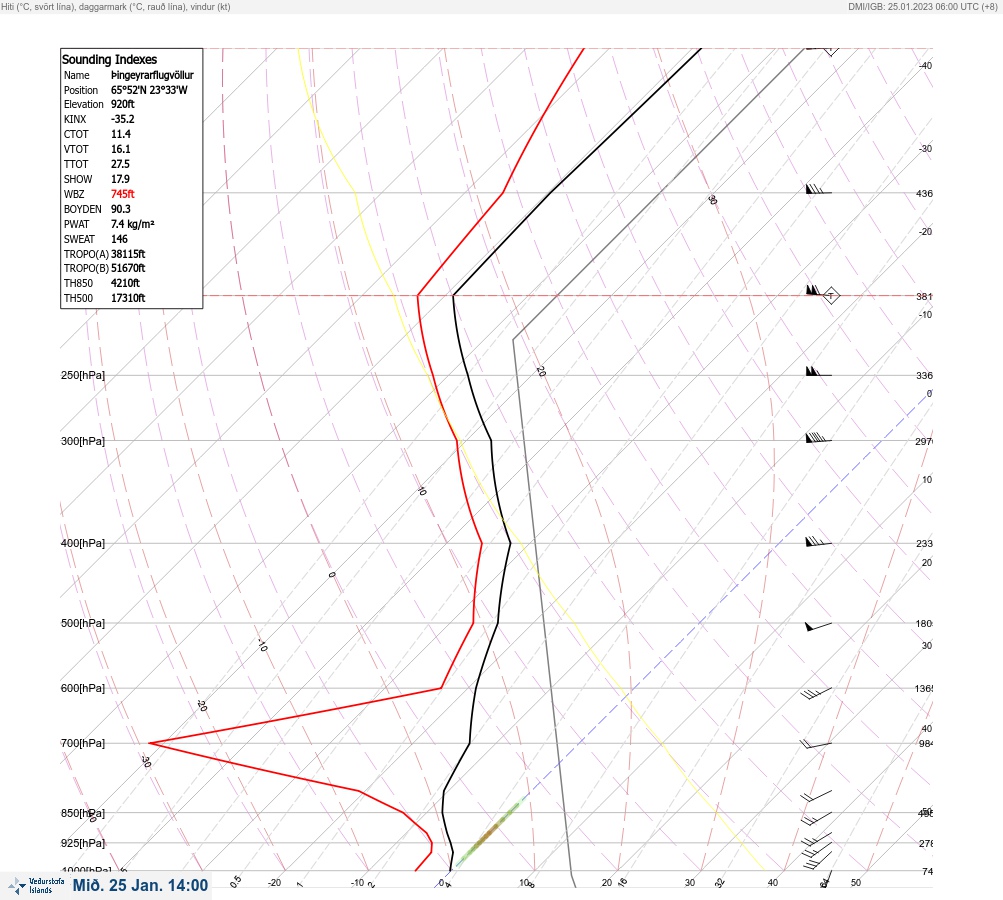Viewport: 1003px width, 900px height.
Task: Click position value 65°52'N 23°33'W
Action: pos(149,90)
